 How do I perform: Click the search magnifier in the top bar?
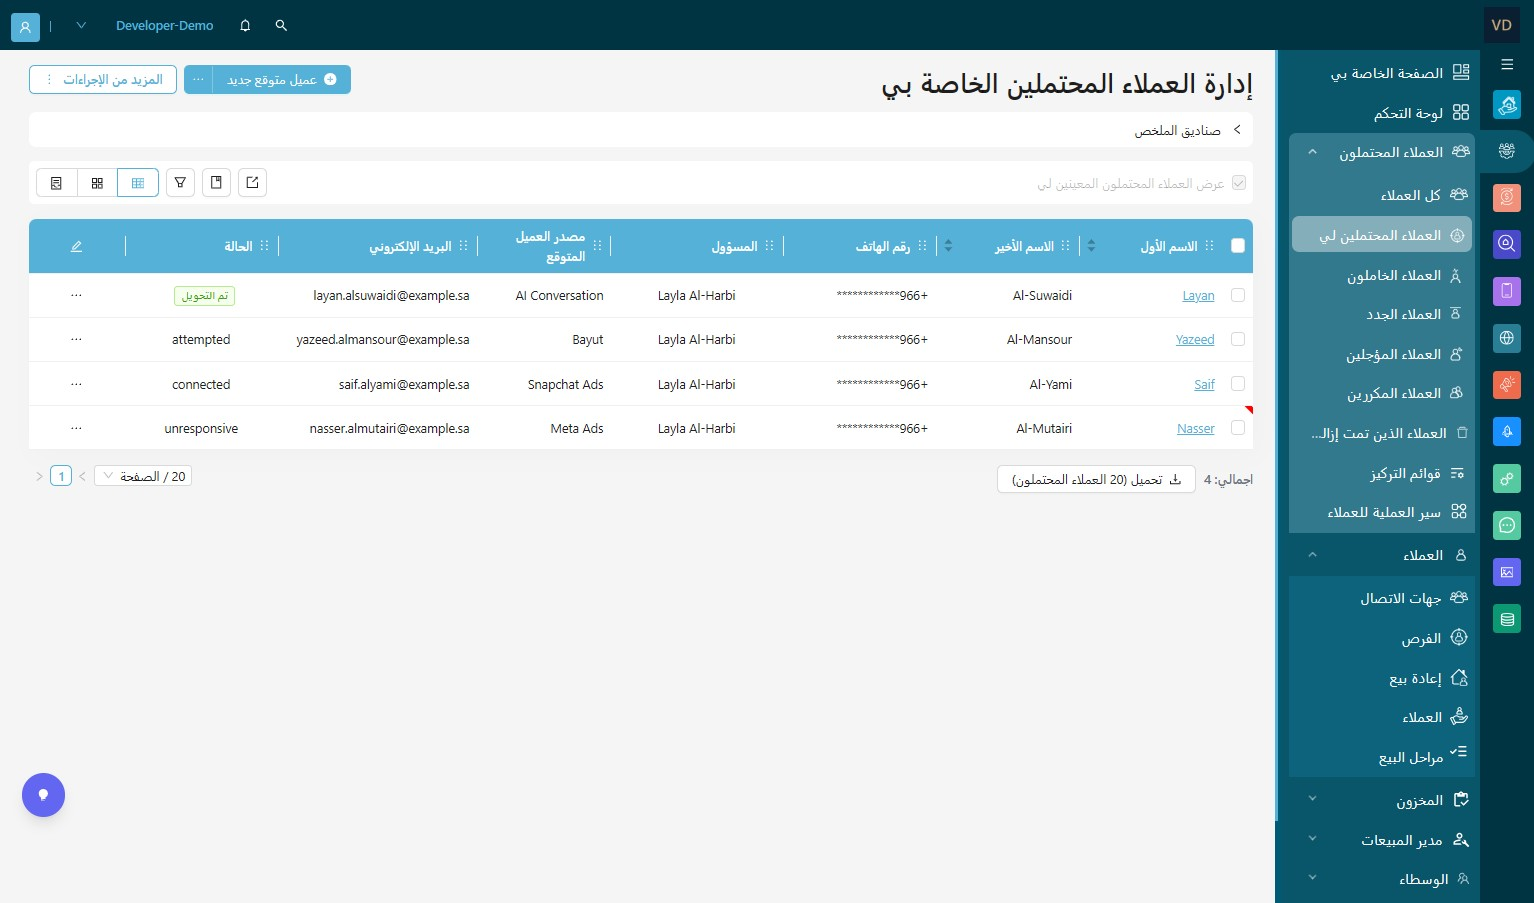[281, 26]
